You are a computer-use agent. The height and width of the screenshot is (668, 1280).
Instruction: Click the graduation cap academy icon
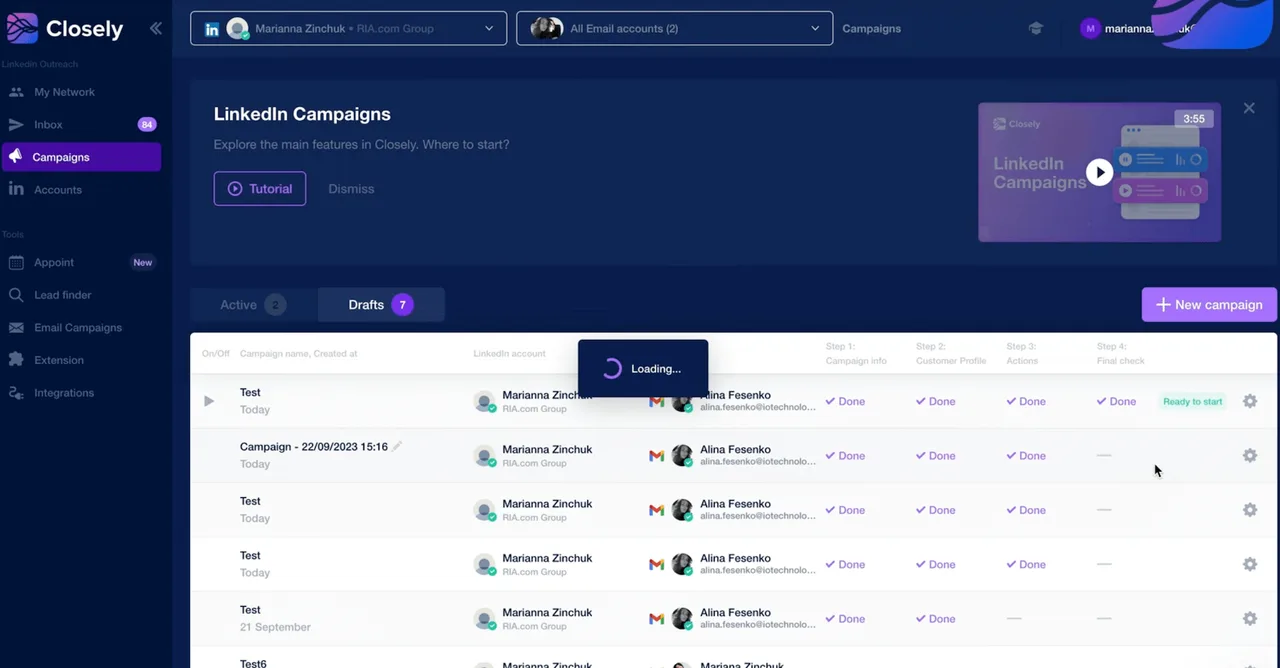pyautogui.click(x=1035, y=28)
